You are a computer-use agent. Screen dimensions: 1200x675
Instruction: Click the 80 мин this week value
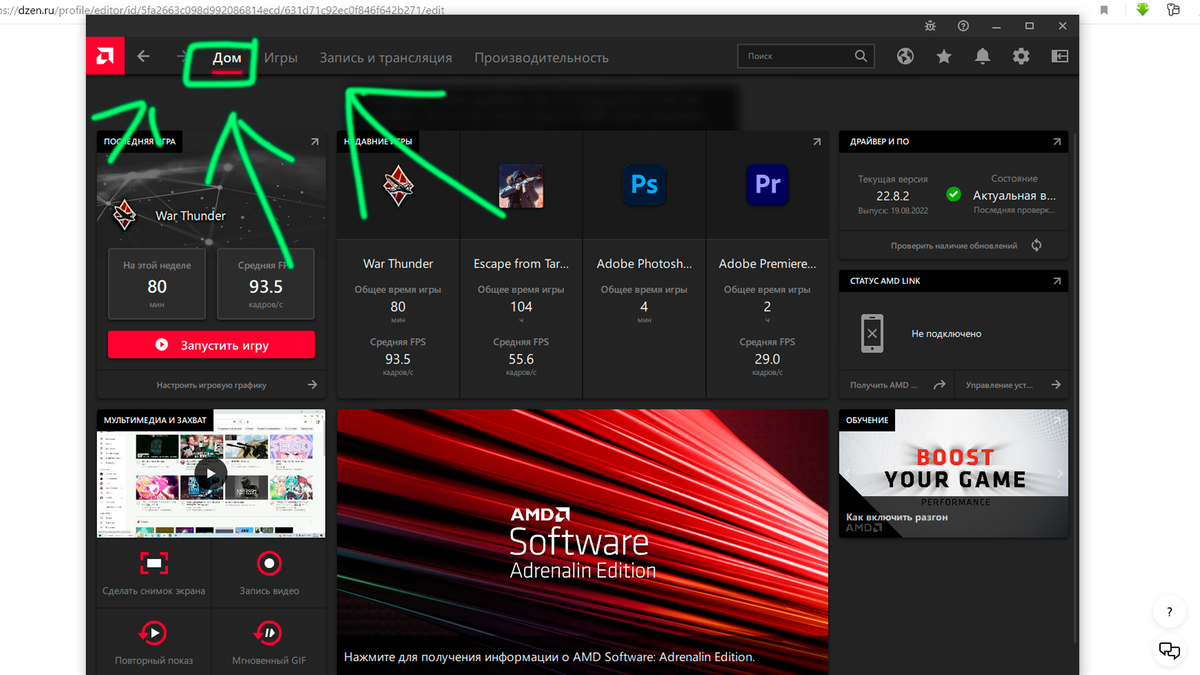[x=157, y=286]
